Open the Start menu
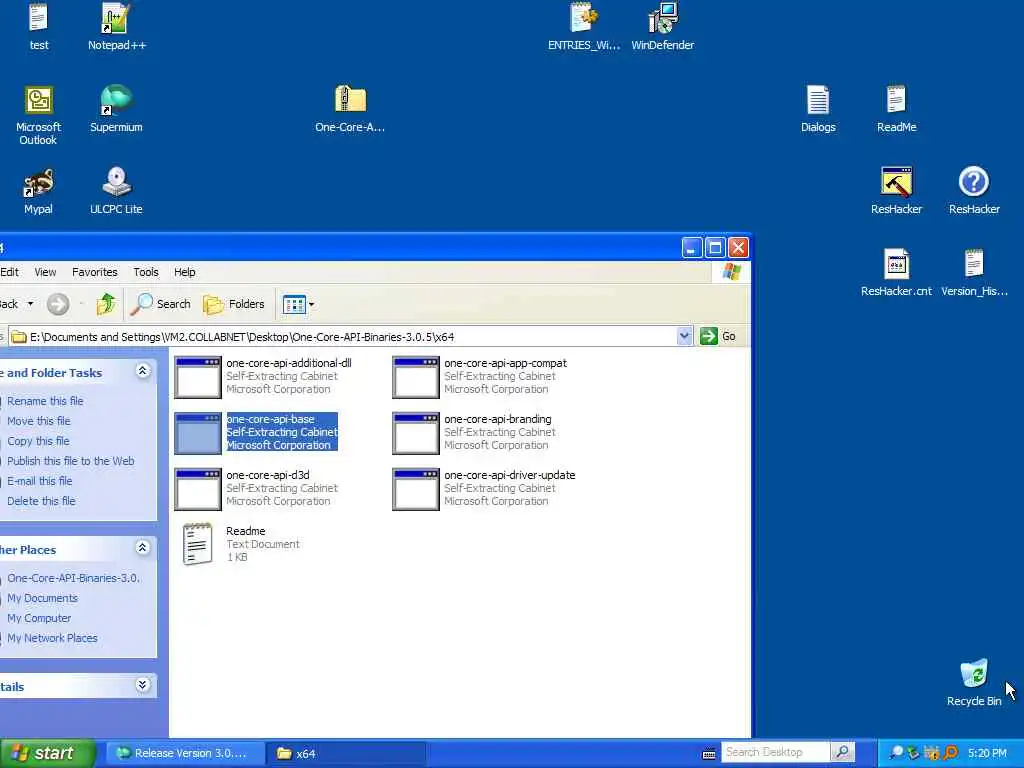Screen dimensions: 1024x768 click(48, 753)
